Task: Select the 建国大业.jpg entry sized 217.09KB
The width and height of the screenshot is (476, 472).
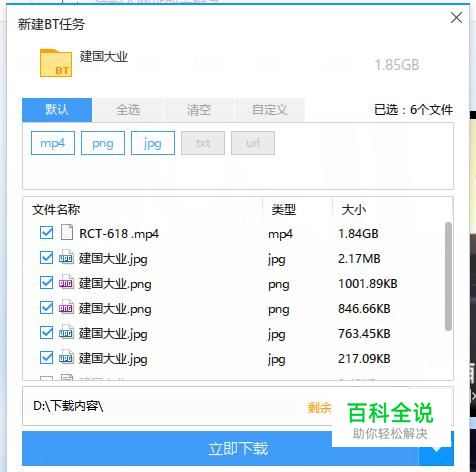Action: click(113, 359)
